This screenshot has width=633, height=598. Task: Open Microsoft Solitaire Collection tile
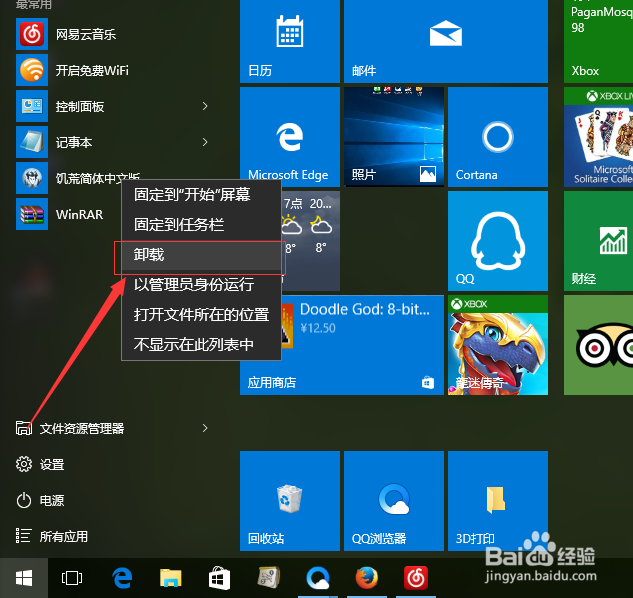(x=598, y=137)
